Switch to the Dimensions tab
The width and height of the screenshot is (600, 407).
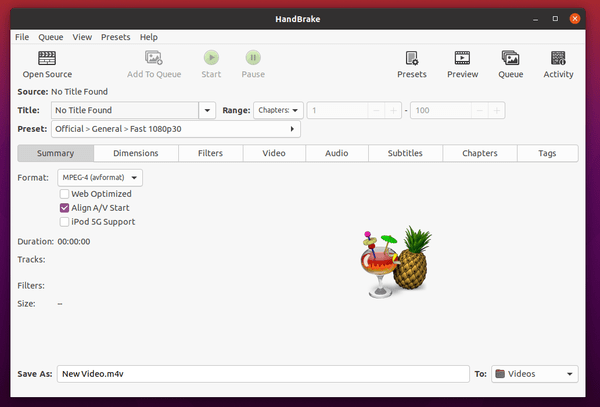click(136, 153)
